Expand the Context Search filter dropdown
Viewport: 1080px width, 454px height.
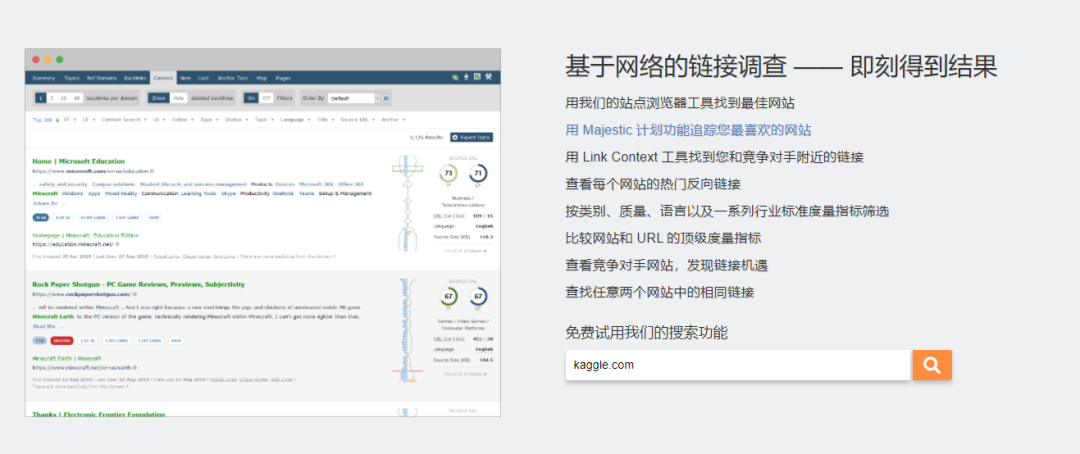coord(123,119)
